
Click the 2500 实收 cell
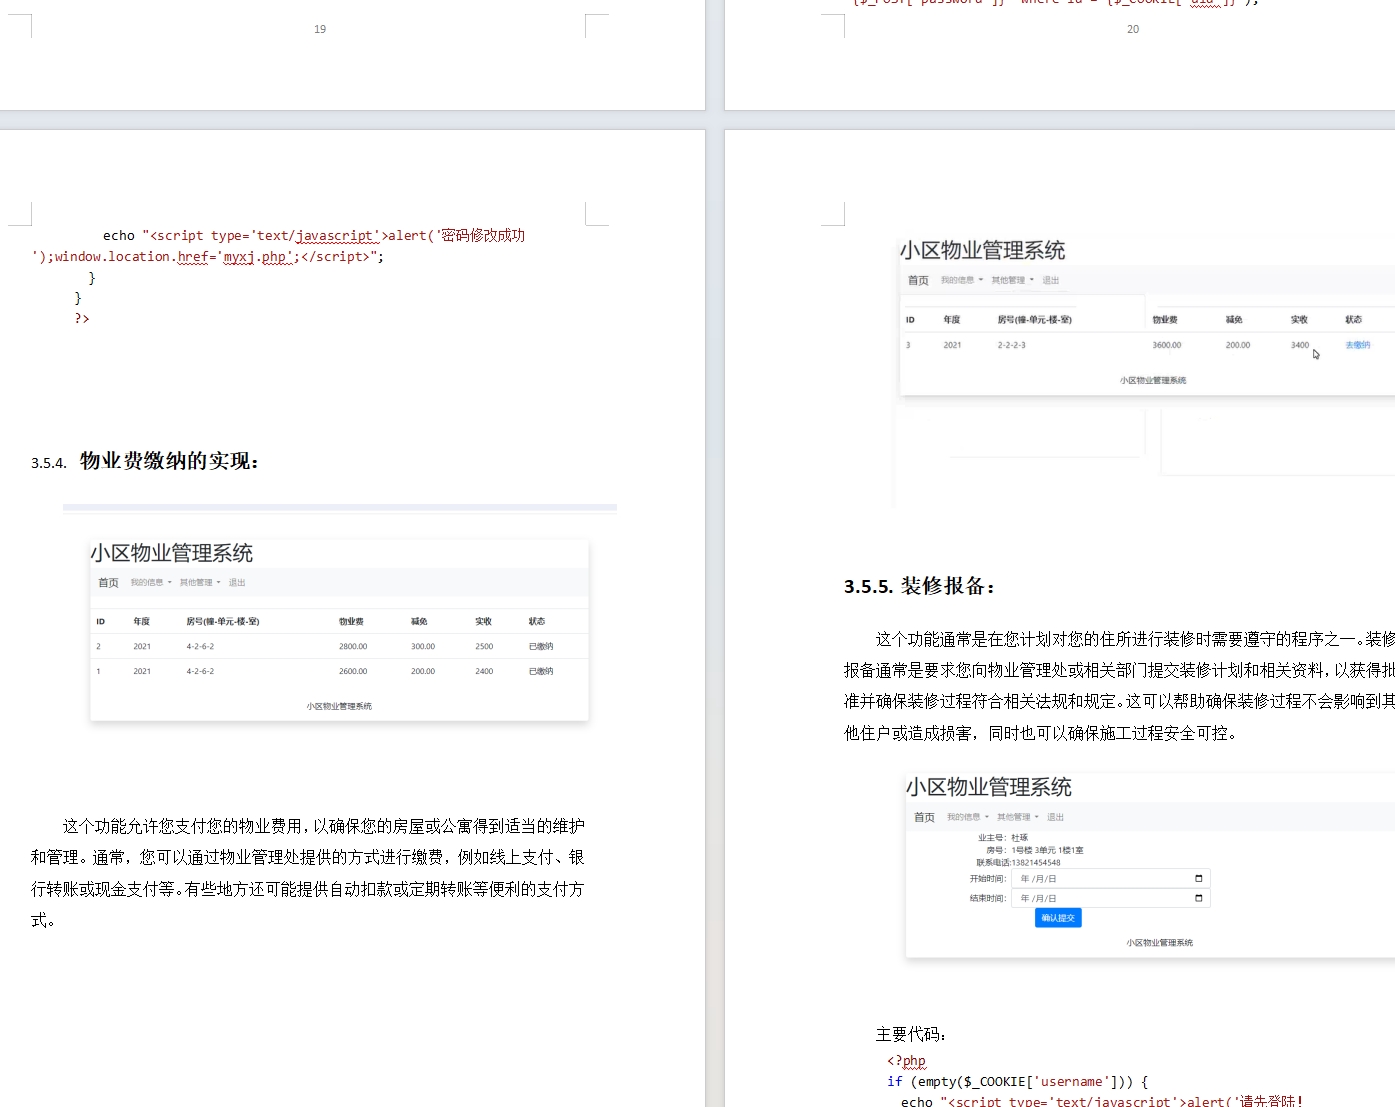tap(484, 646)
